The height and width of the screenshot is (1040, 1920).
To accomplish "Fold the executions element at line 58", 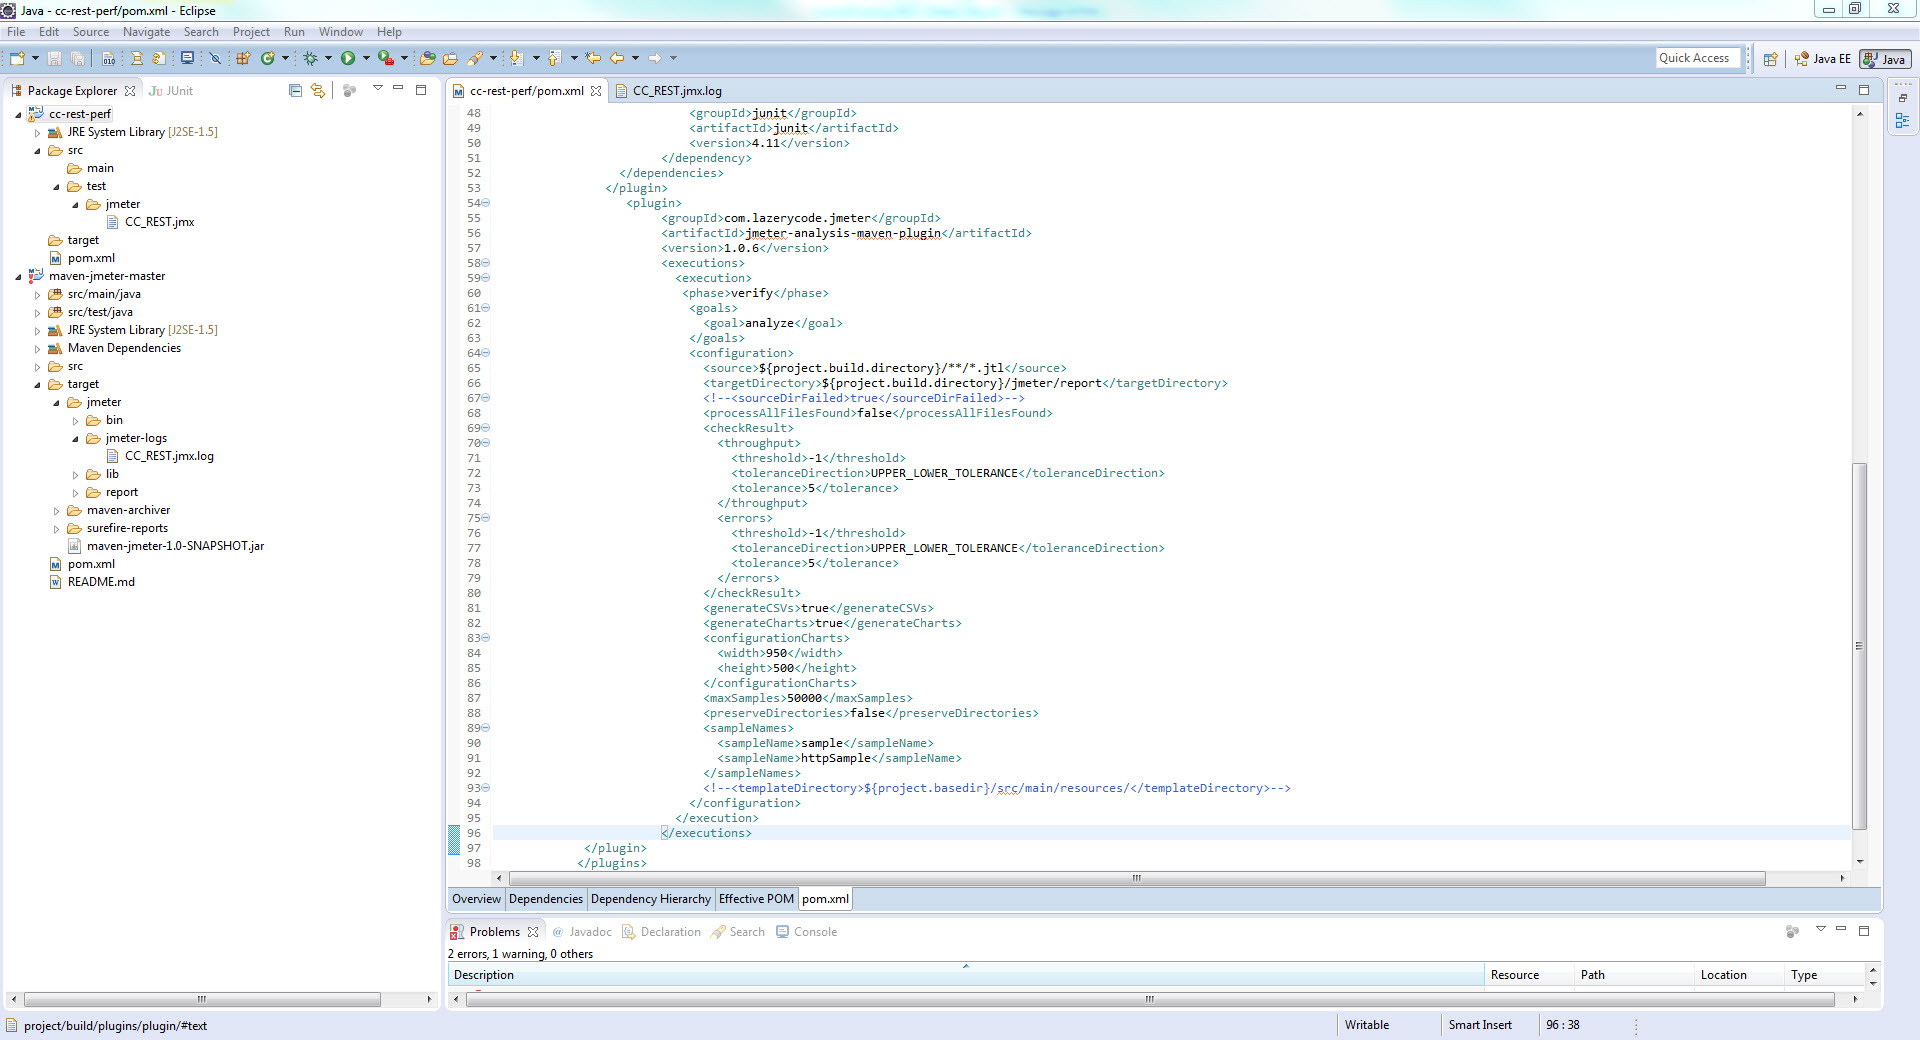I will click(486, 263).
